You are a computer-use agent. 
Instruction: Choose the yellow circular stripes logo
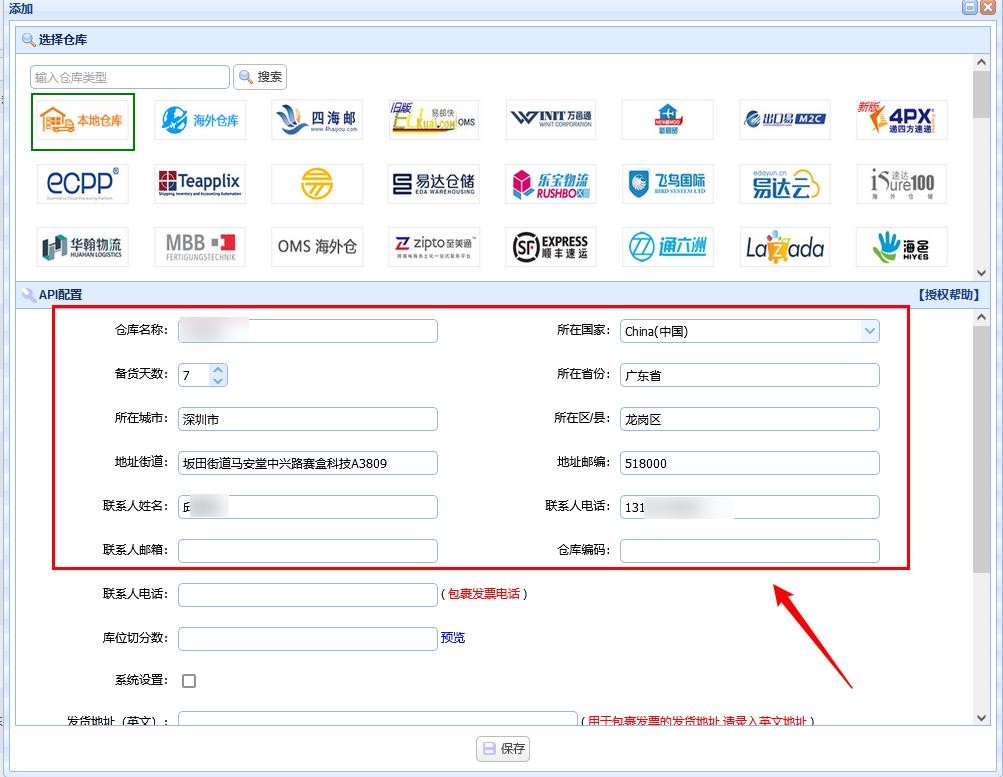tap(317, 184)
